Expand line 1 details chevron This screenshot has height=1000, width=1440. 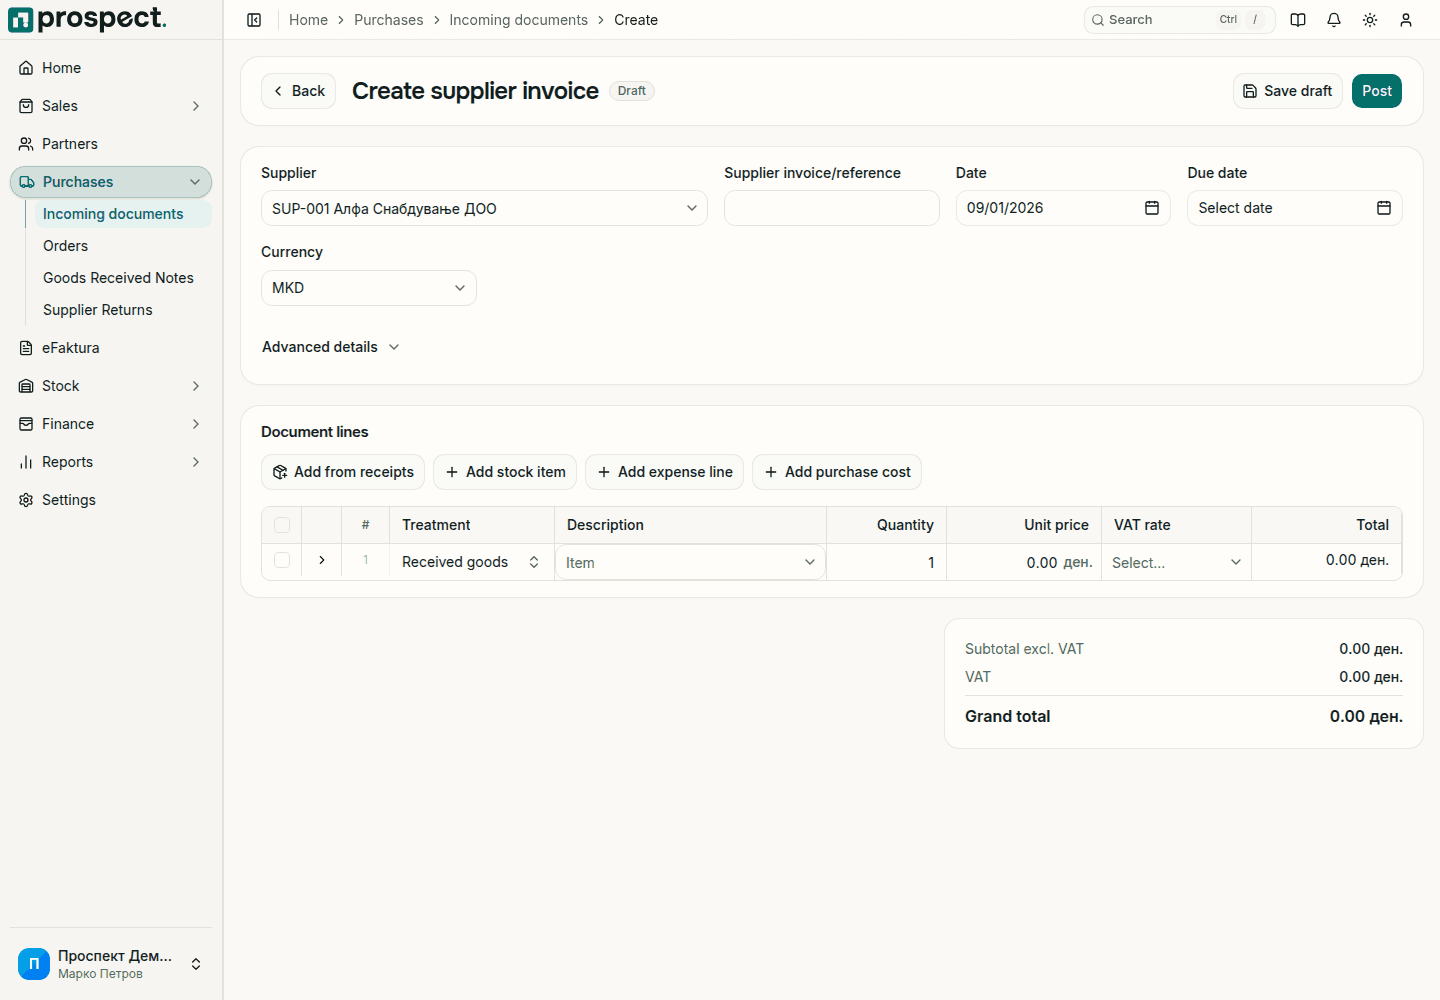point(322,560)
